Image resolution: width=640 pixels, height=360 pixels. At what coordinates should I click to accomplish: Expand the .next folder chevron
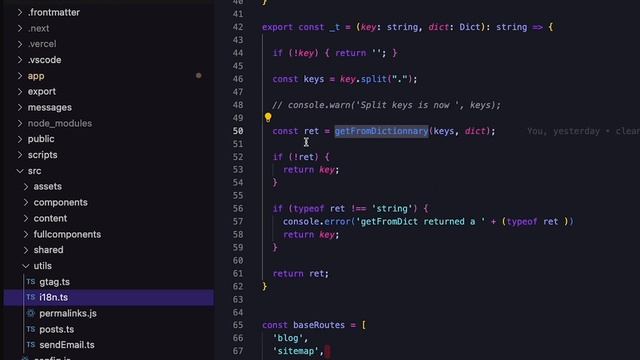click(x=20, y=28)
